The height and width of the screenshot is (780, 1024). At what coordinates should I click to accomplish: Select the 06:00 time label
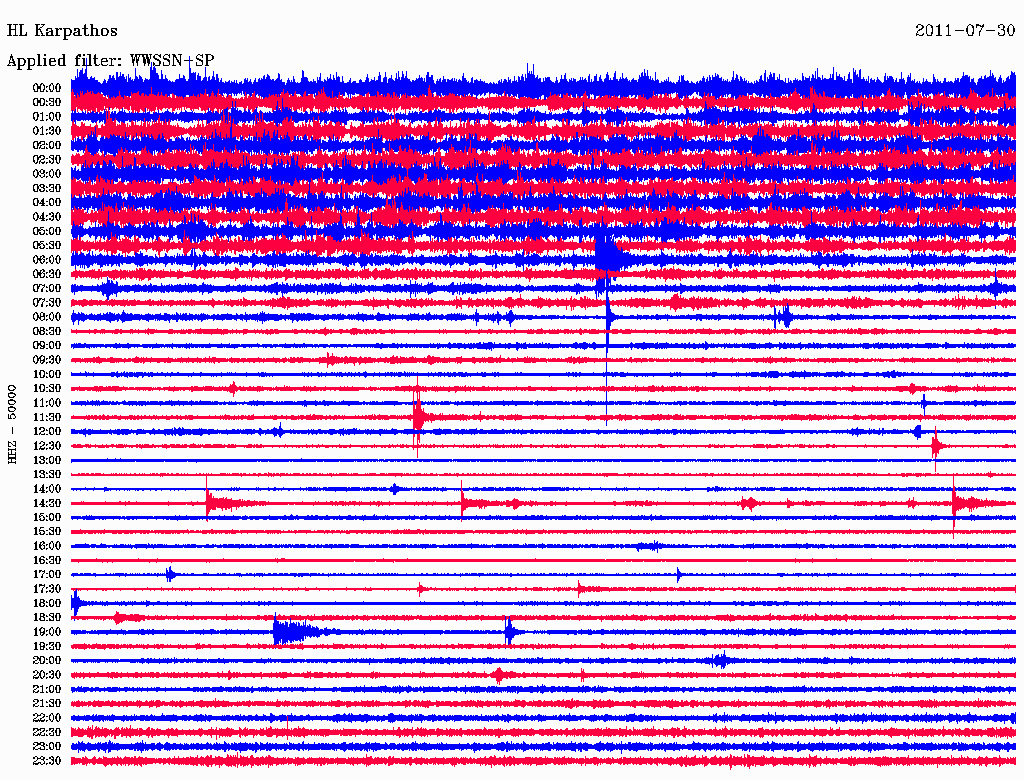[47, 260]
